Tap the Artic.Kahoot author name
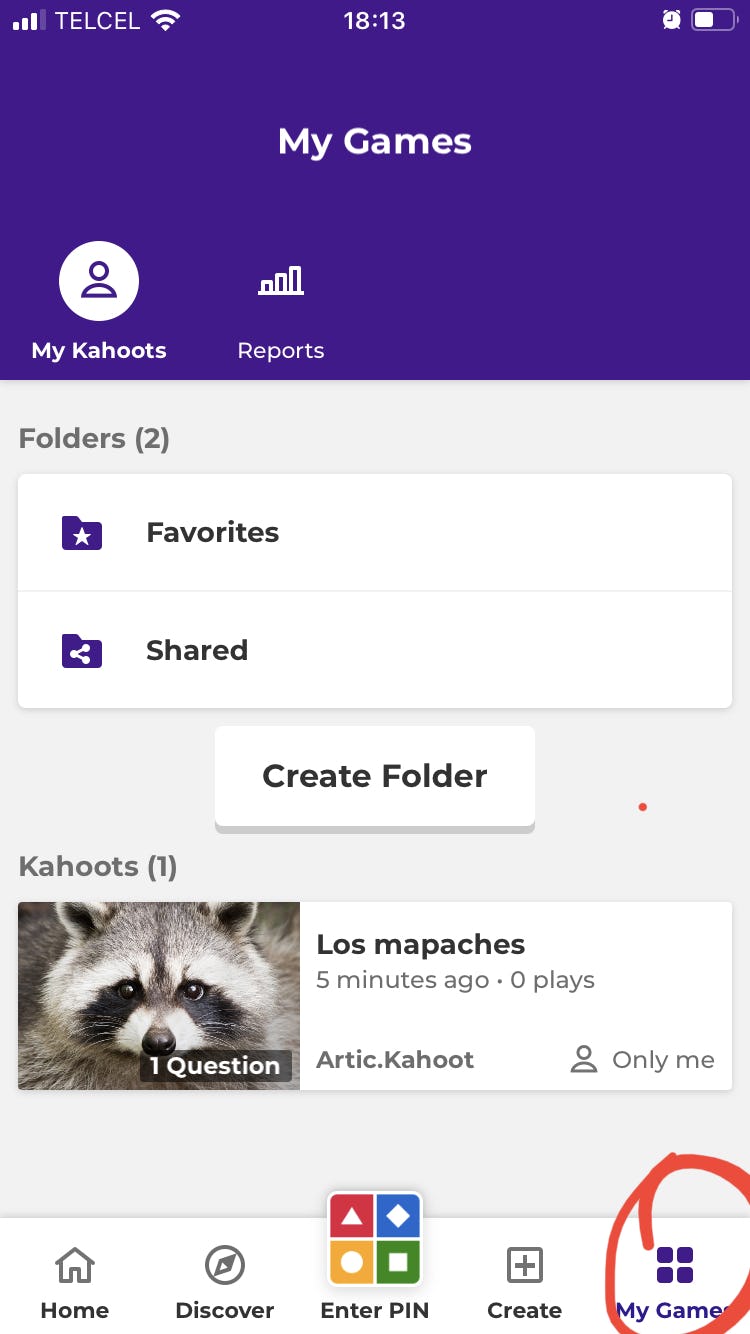750x1334 pixels. (395, 1060)
